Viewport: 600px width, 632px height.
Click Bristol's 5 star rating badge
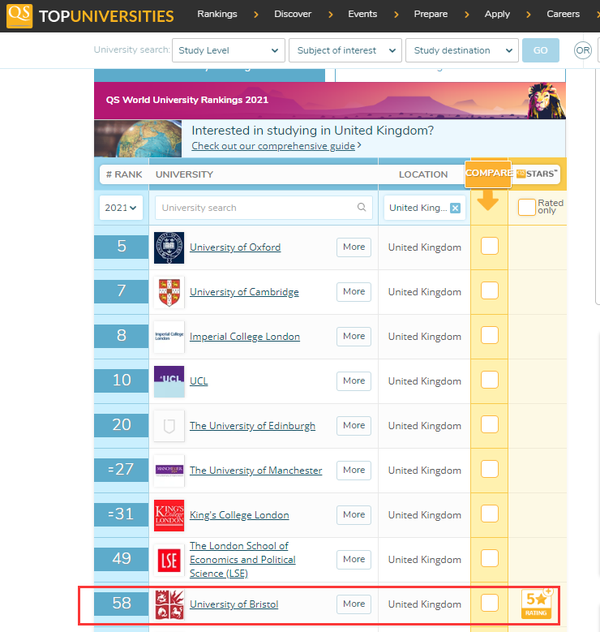coord(536,603)
